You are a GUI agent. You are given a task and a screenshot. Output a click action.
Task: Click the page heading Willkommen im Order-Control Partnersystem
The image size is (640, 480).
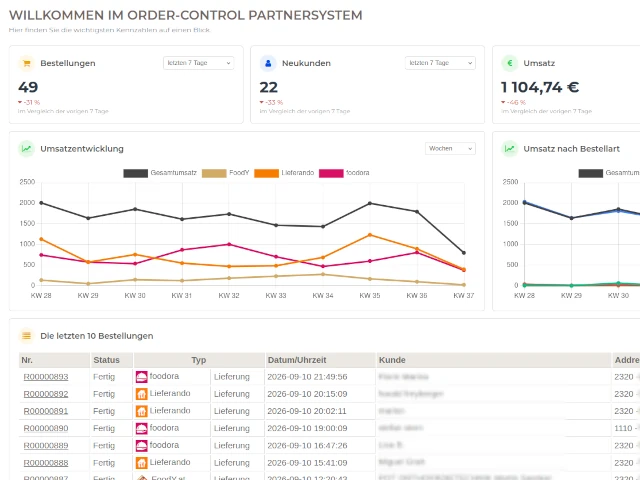(186, 15)
